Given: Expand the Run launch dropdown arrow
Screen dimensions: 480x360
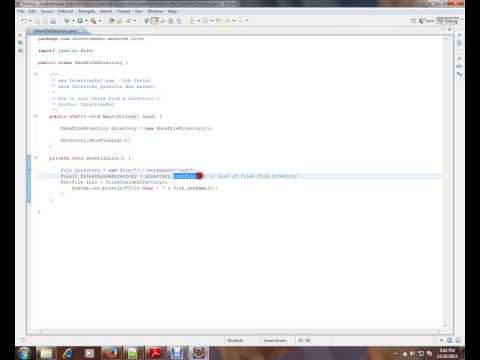Looking at the screenshot, I should (x=86, y=21).
